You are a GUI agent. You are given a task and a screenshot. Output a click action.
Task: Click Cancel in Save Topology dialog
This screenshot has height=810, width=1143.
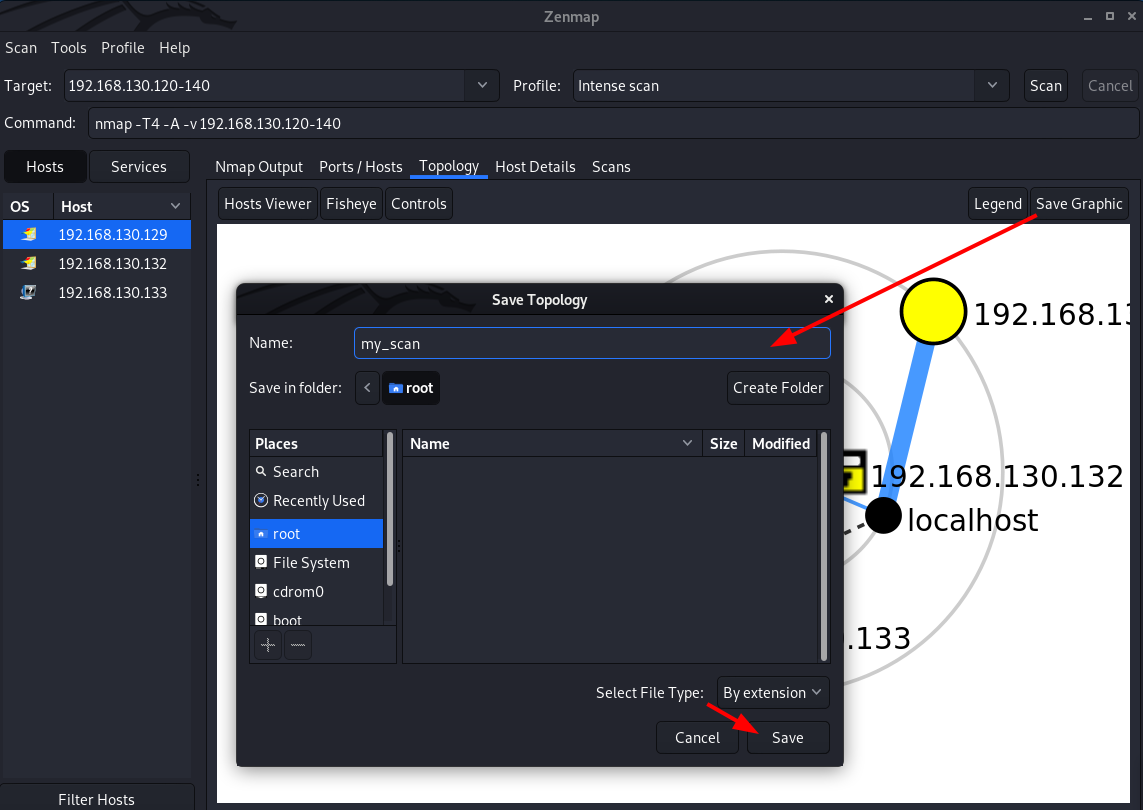(x=697, y=738)
